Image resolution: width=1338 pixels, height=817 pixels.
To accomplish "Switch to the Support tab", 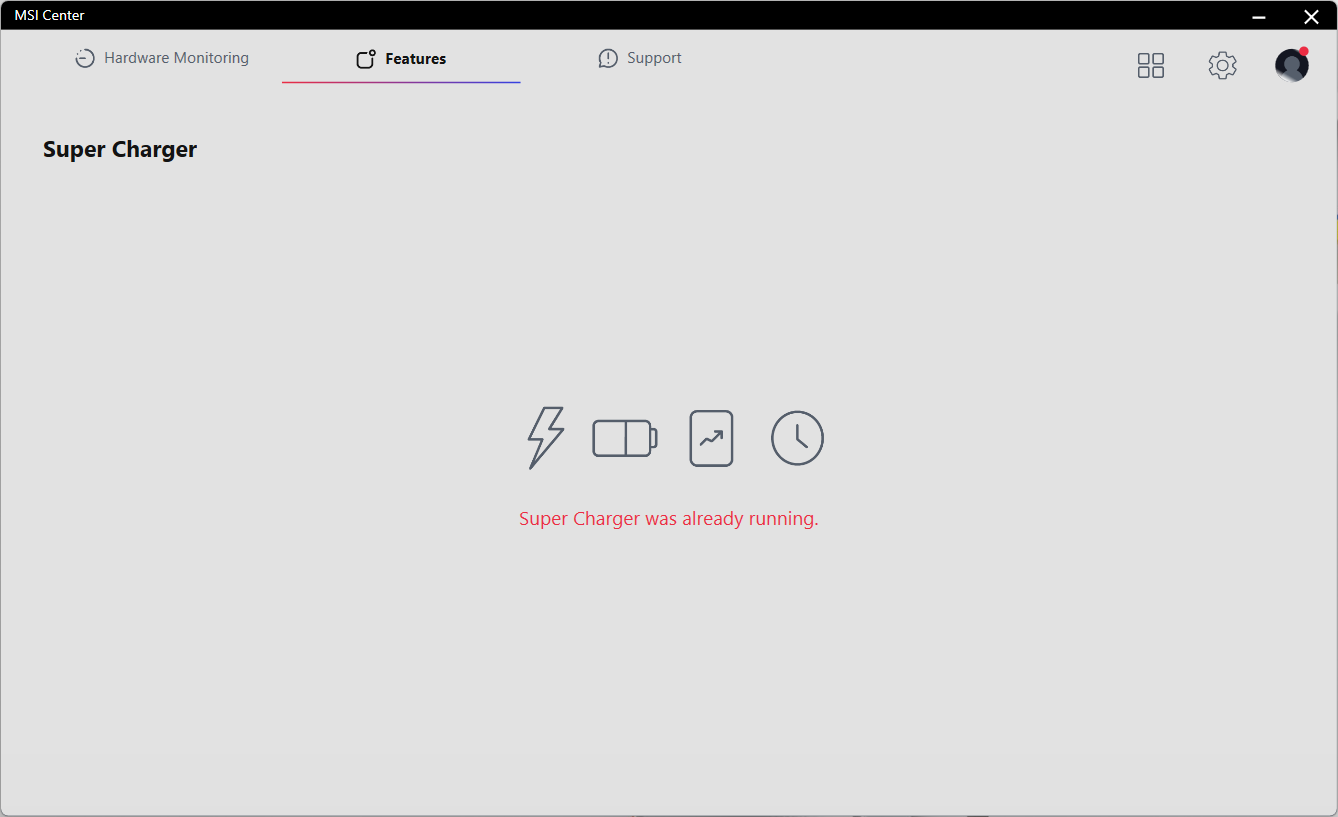I will pos(640,58).
